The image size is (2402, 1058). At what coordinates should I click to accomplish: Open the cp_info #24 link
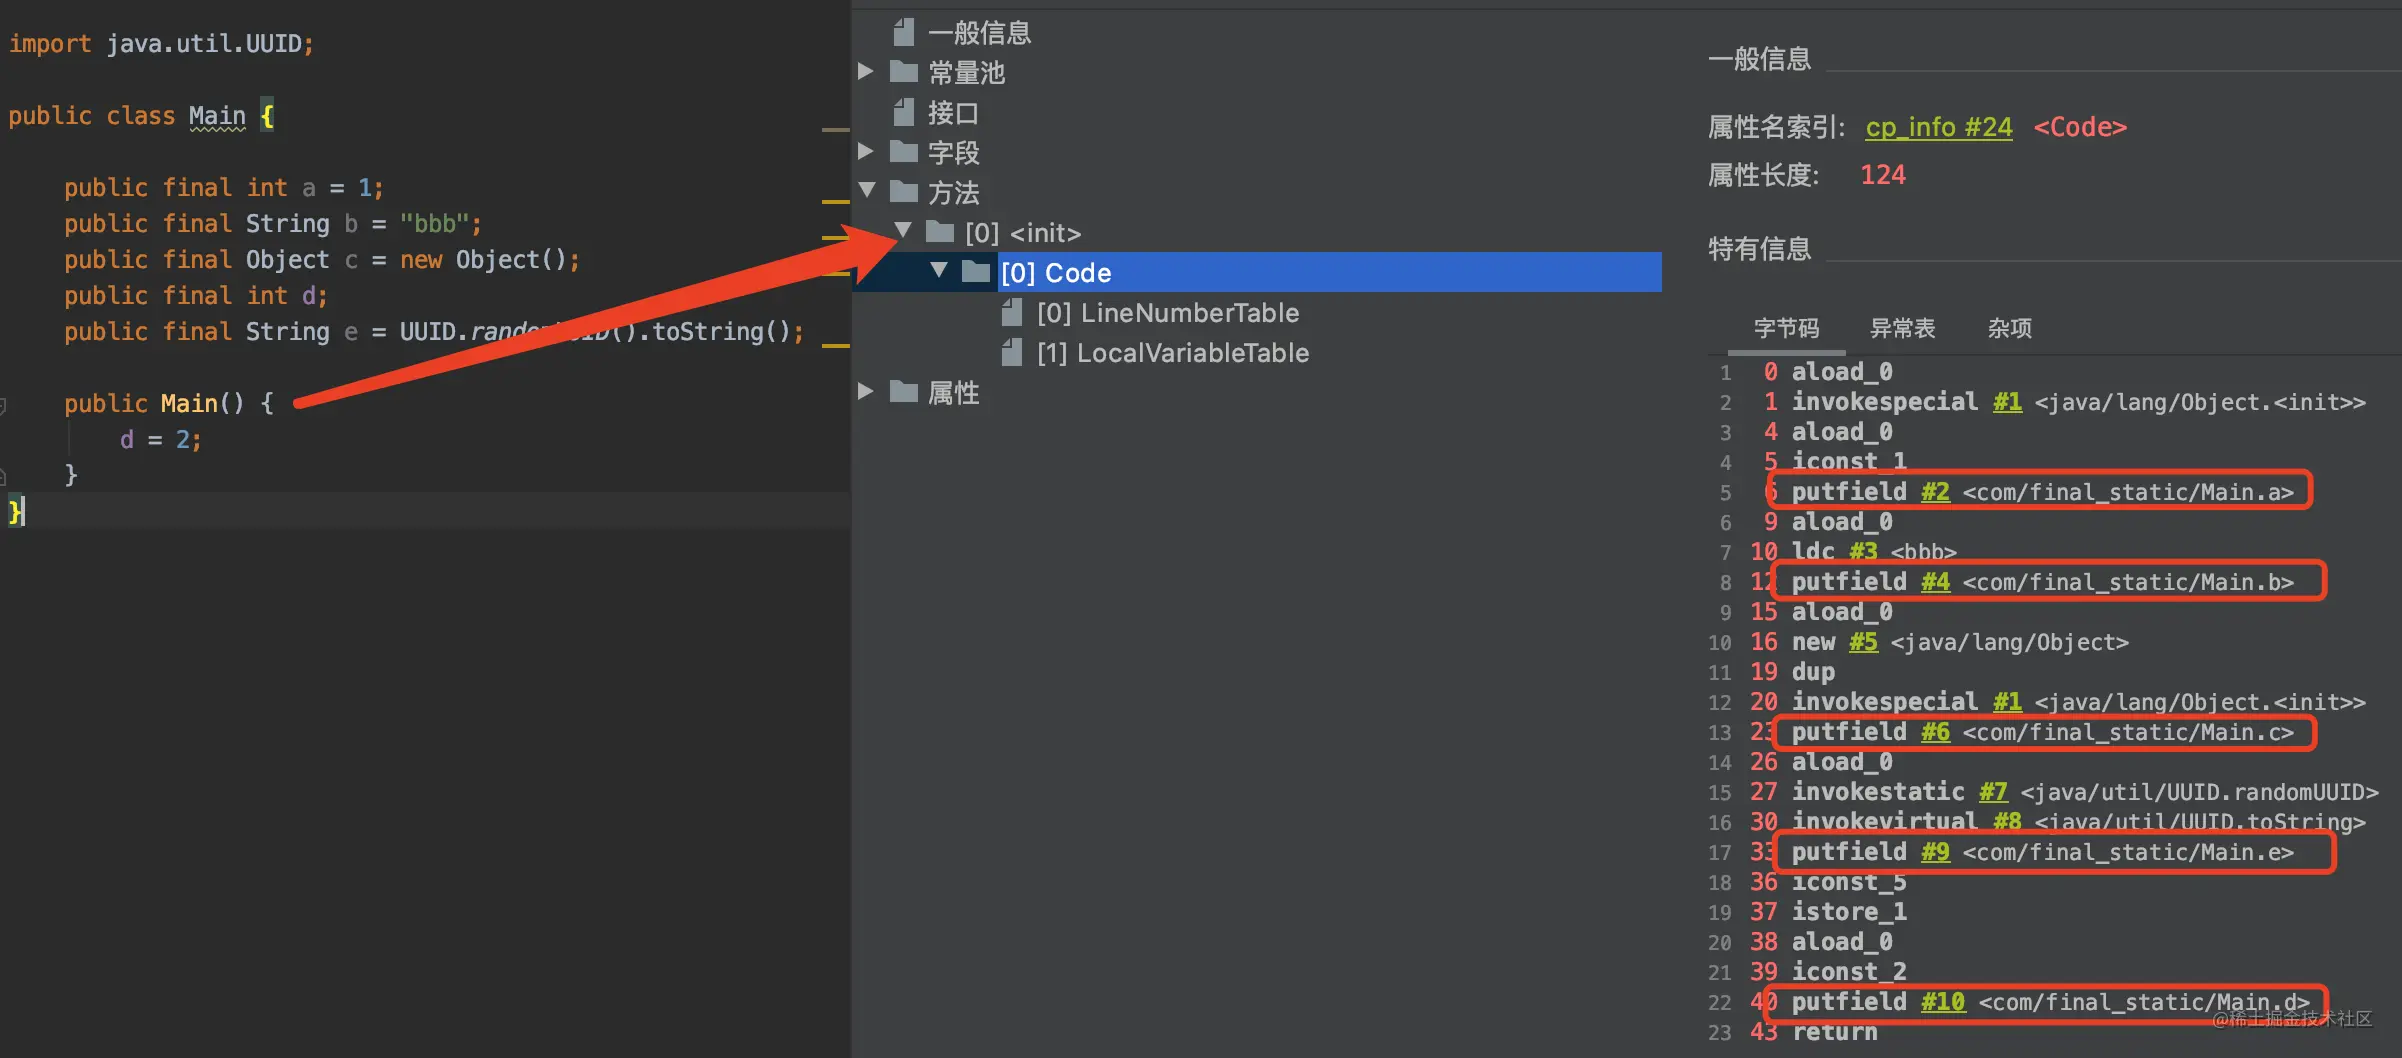pos(1939,127)
